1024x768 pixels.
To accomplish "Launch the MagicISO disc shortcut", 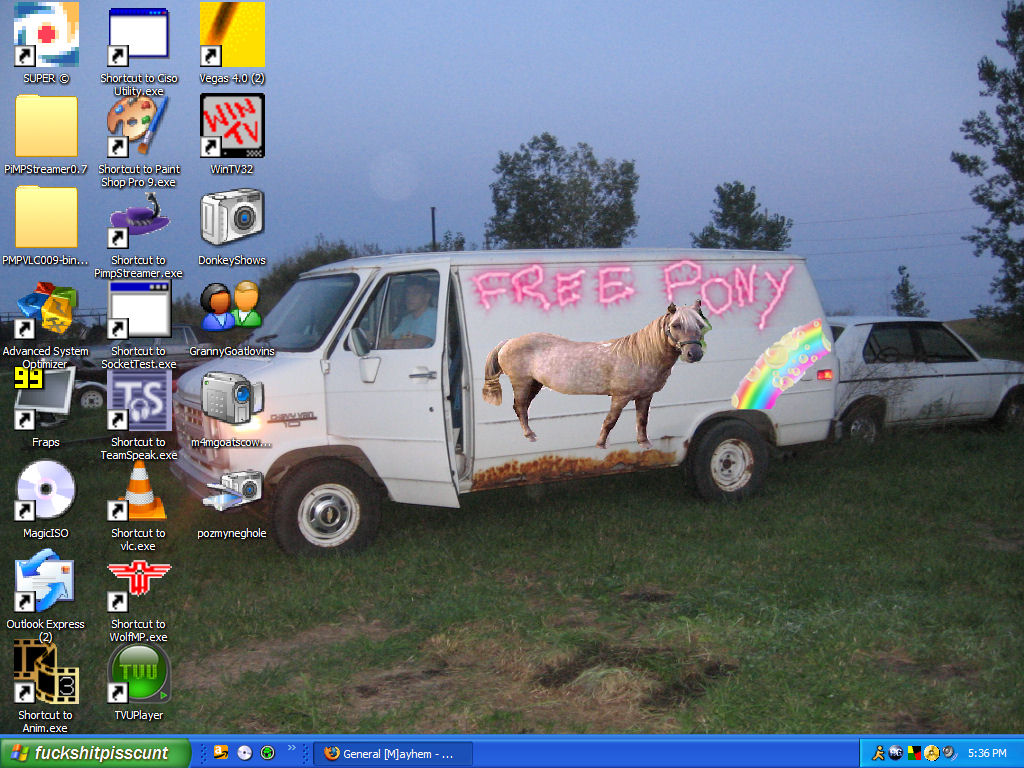I will [46, 490].
